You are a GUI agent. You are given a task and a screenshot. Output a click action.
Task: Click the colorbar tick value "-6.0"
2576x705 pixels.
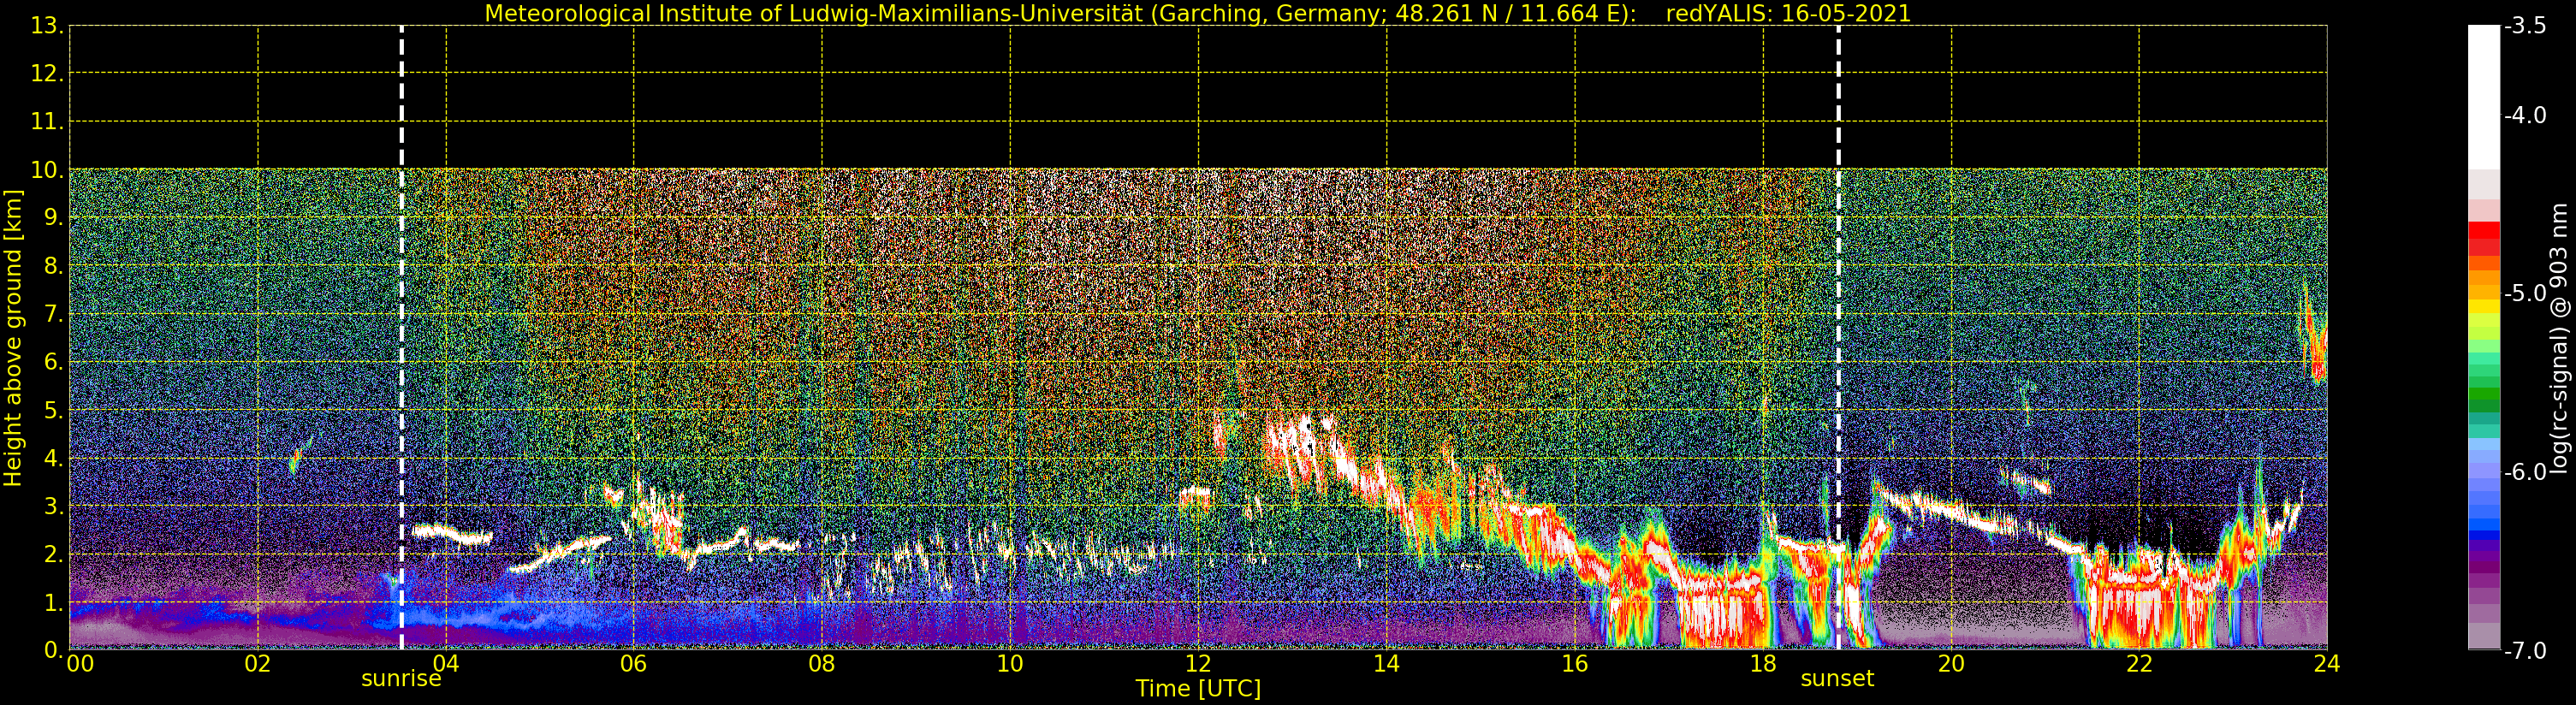(2525, 472)
